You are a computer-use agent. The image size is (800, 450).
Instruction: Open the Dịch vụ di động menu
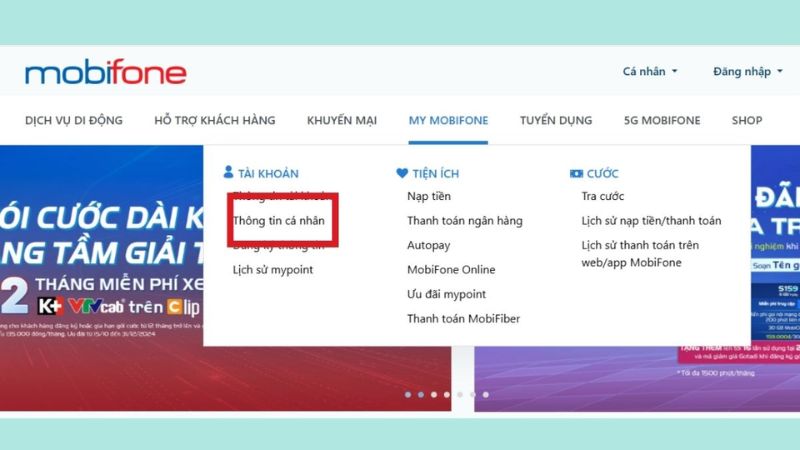[x=74, y=120]
